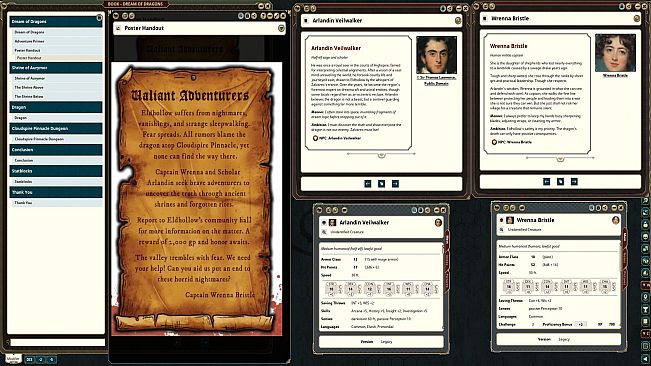Click Proficiency Bonus value on Wrenna sheet
Screen dimensions: 651x366
point(580,325)
